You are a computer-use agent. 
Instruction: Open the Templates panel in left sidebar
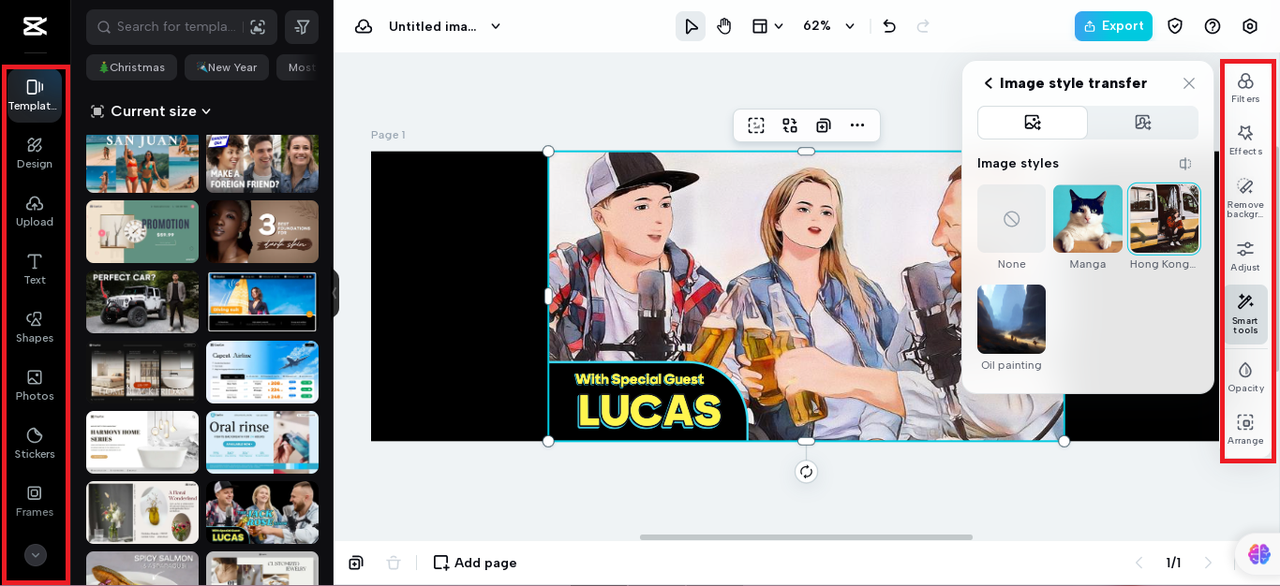(x=35, y=95)
